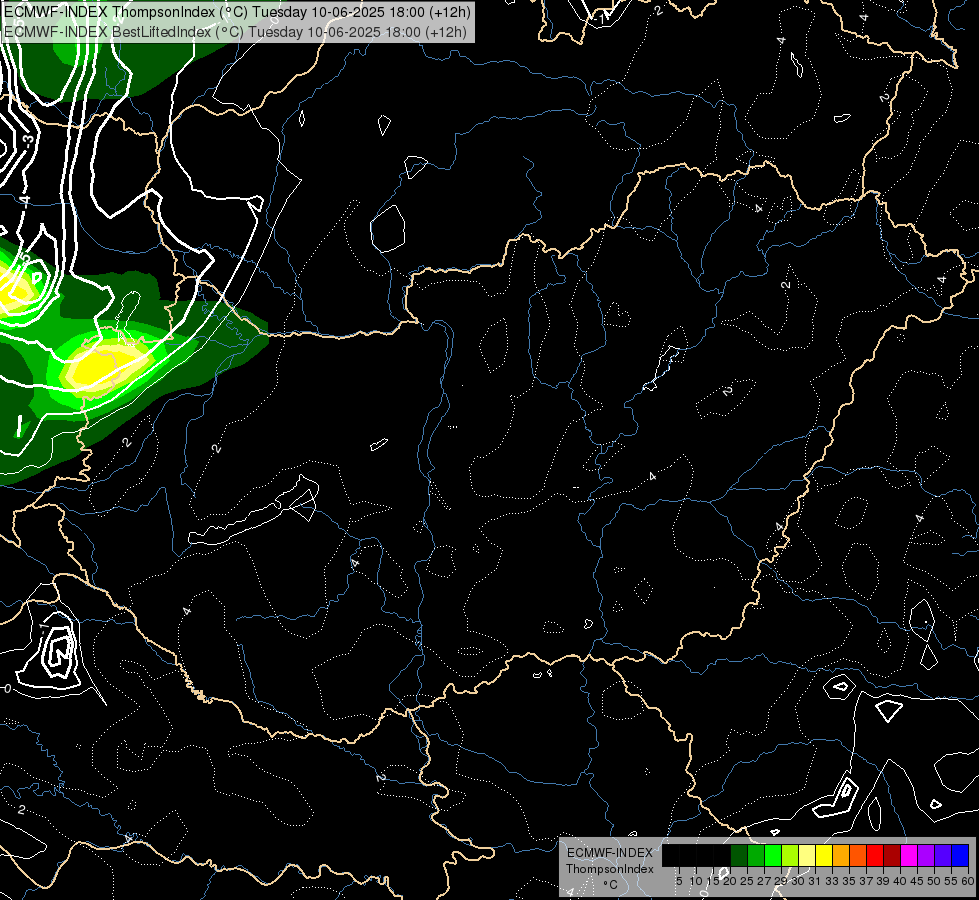
Task: Click the pale yellow 30-31 legend swatch
Action: coord(807,855)
